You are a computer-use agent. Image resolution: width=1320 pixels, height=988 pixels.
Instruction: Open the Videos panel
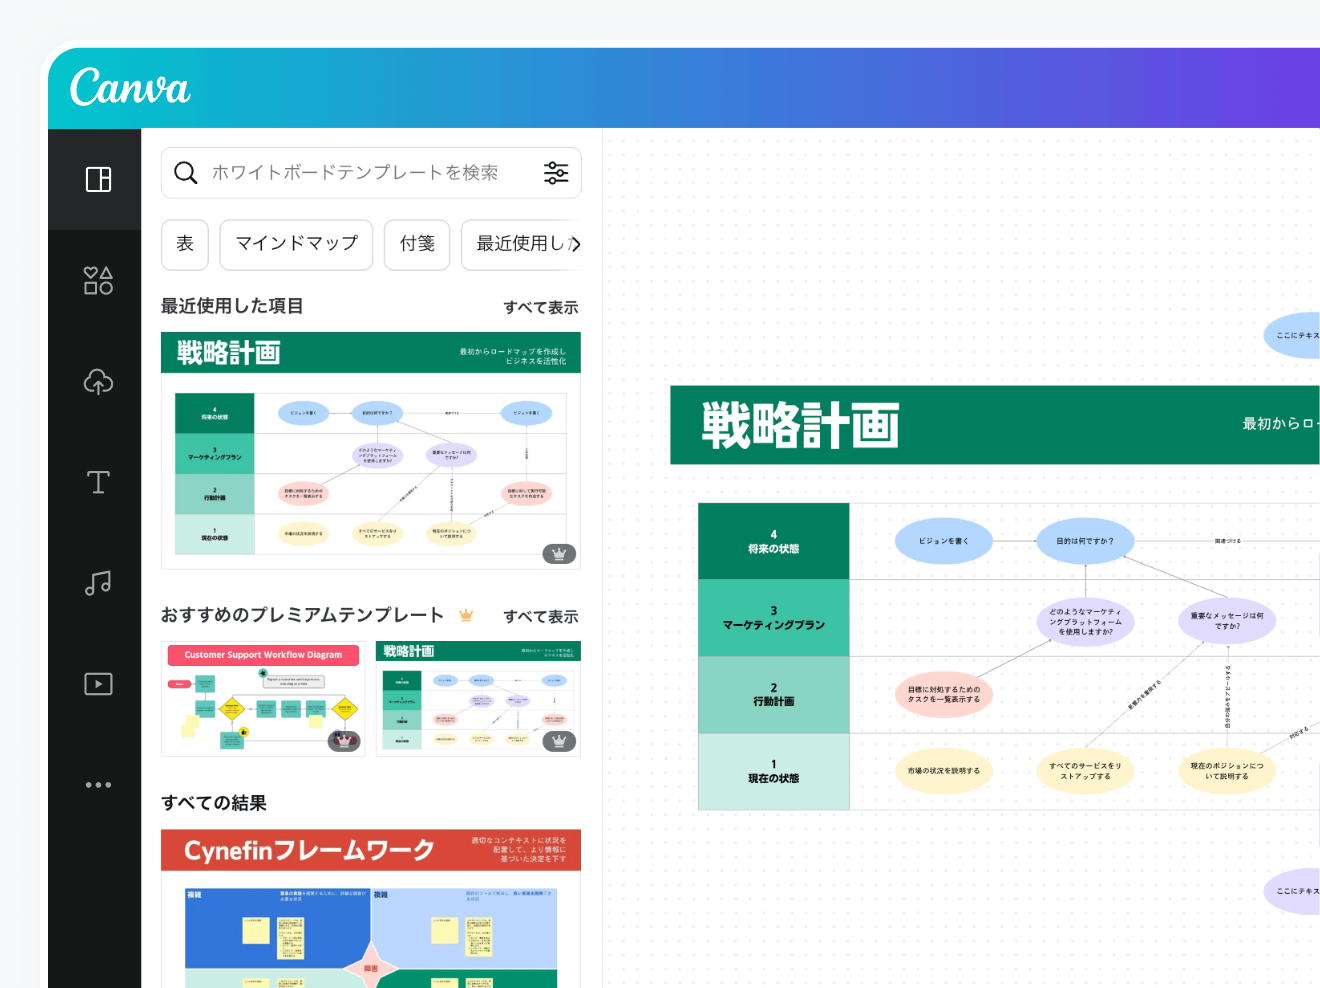pos(97,684)
